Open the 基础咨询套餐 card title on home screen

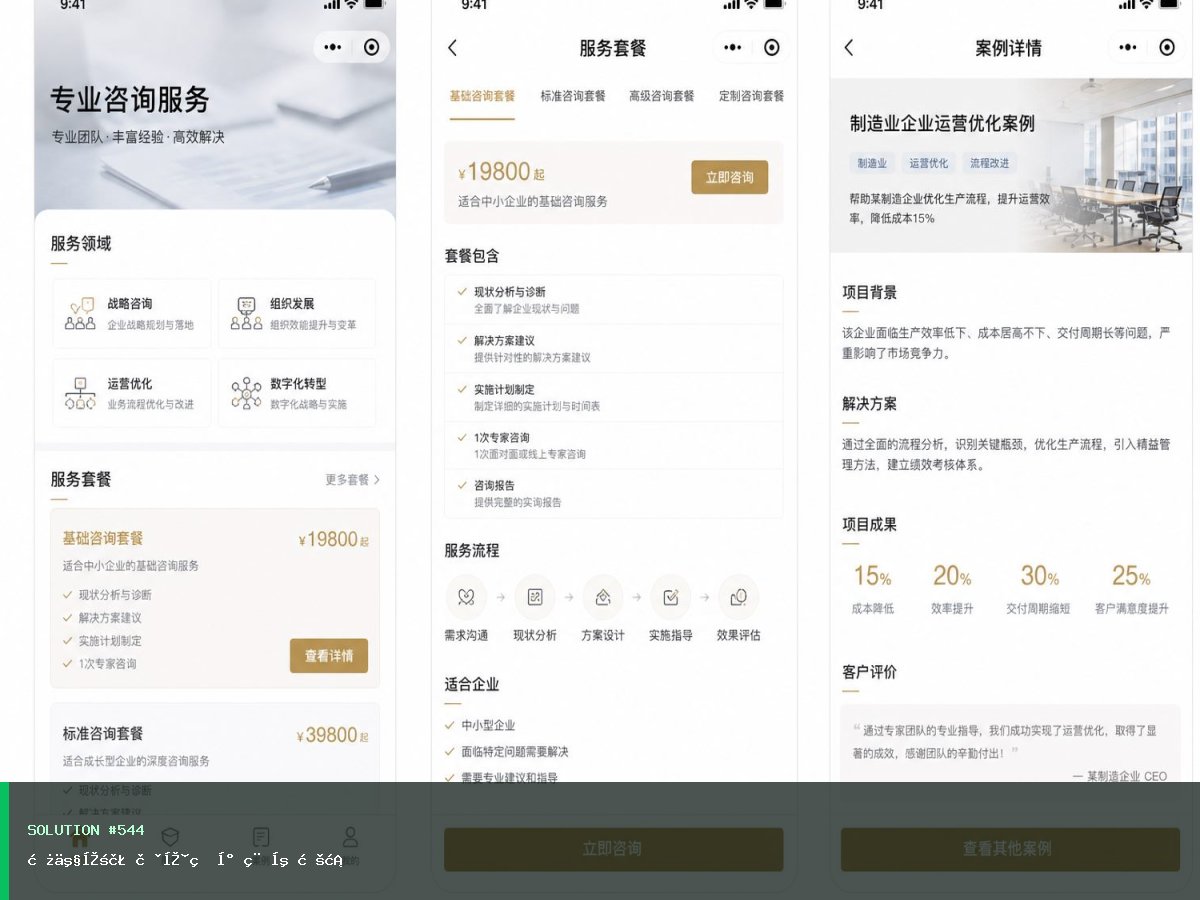(103, 538)
